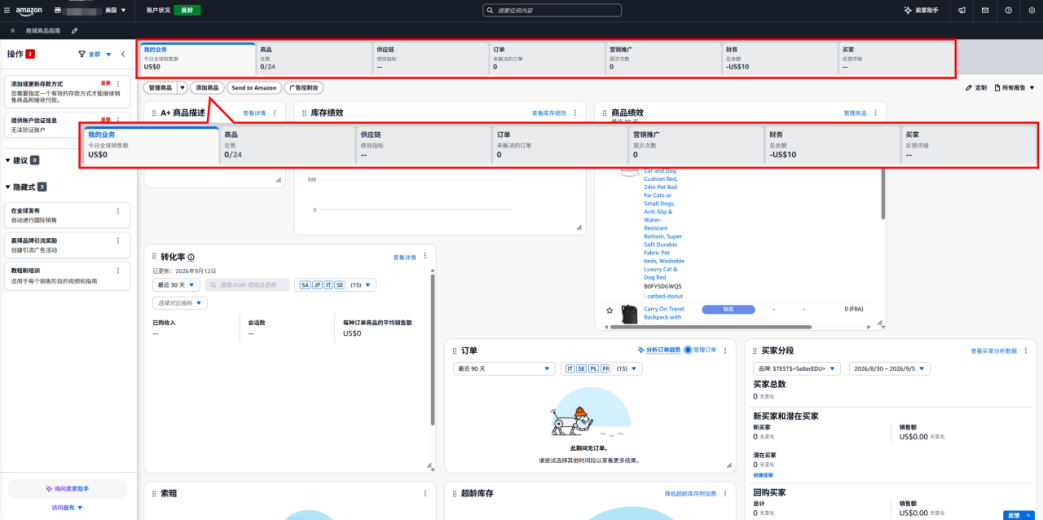Viewport: 1043px width, 520px height.
Task: Open the 美国 marketplace switcher dropdown
Action: pyautogui.click(x=116, y=11)
